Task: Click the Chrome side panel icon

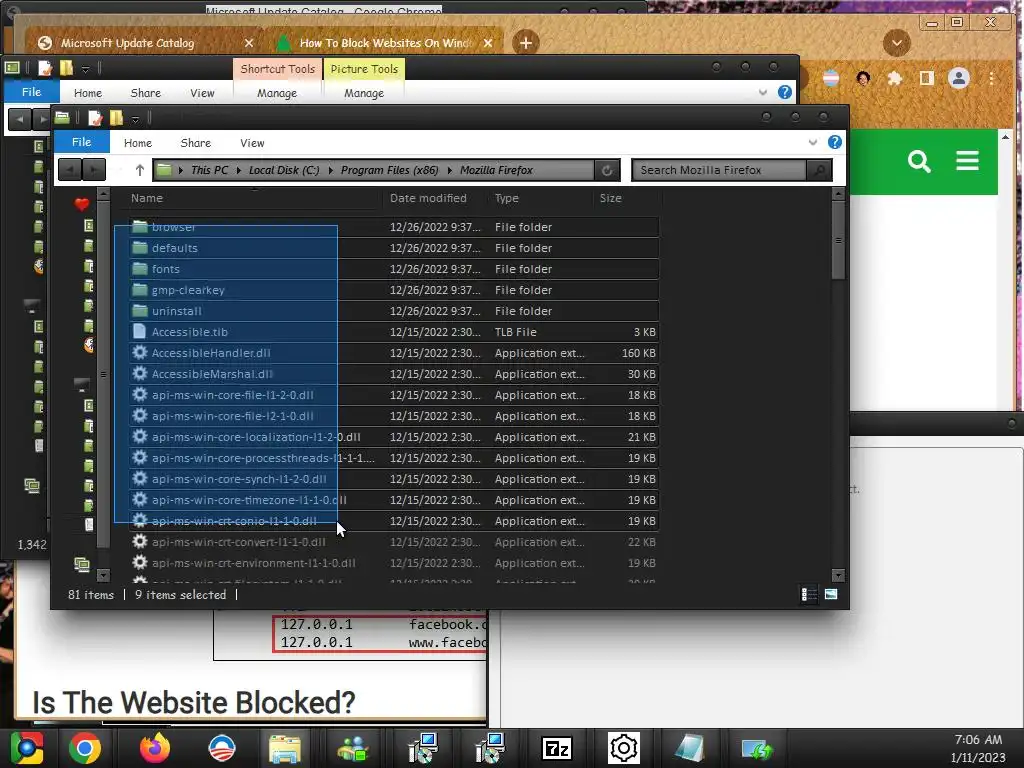Action: click(926, 78)
